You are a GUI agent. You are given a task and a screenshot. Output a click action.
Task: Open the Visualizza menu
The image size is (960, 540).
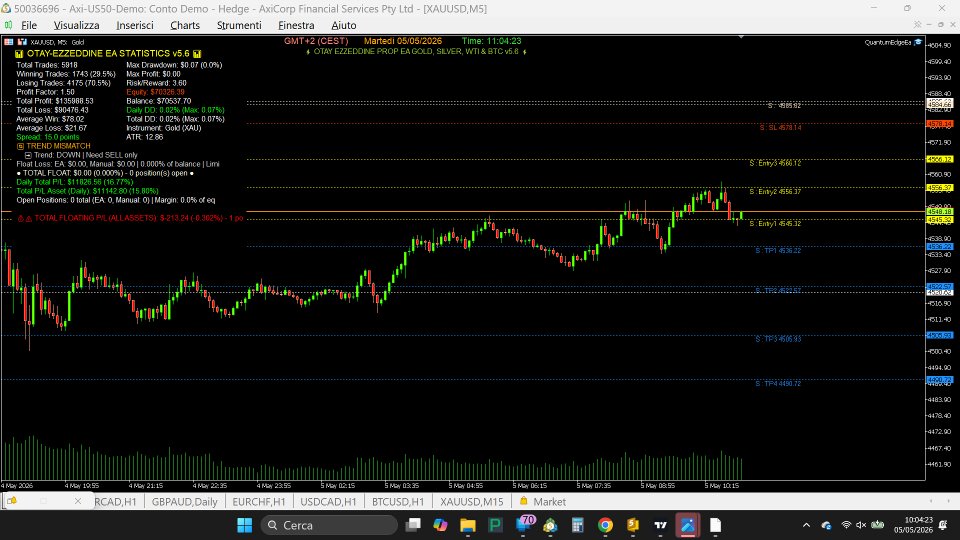(x=77, y=25)
